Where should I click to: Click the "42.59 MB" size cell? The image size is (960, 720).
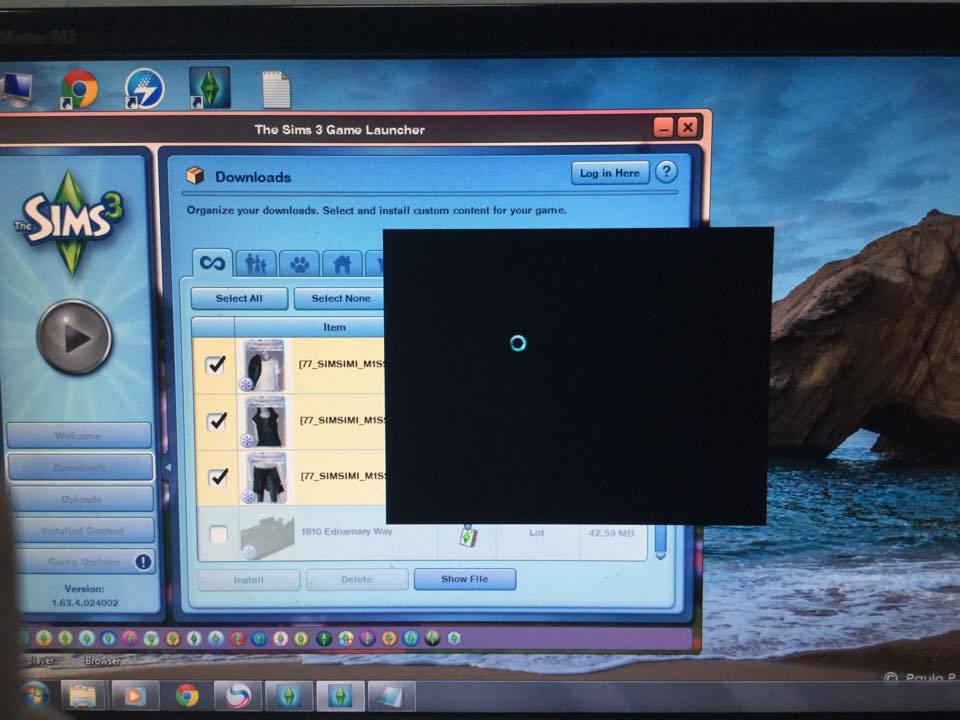tap(611, 533)
